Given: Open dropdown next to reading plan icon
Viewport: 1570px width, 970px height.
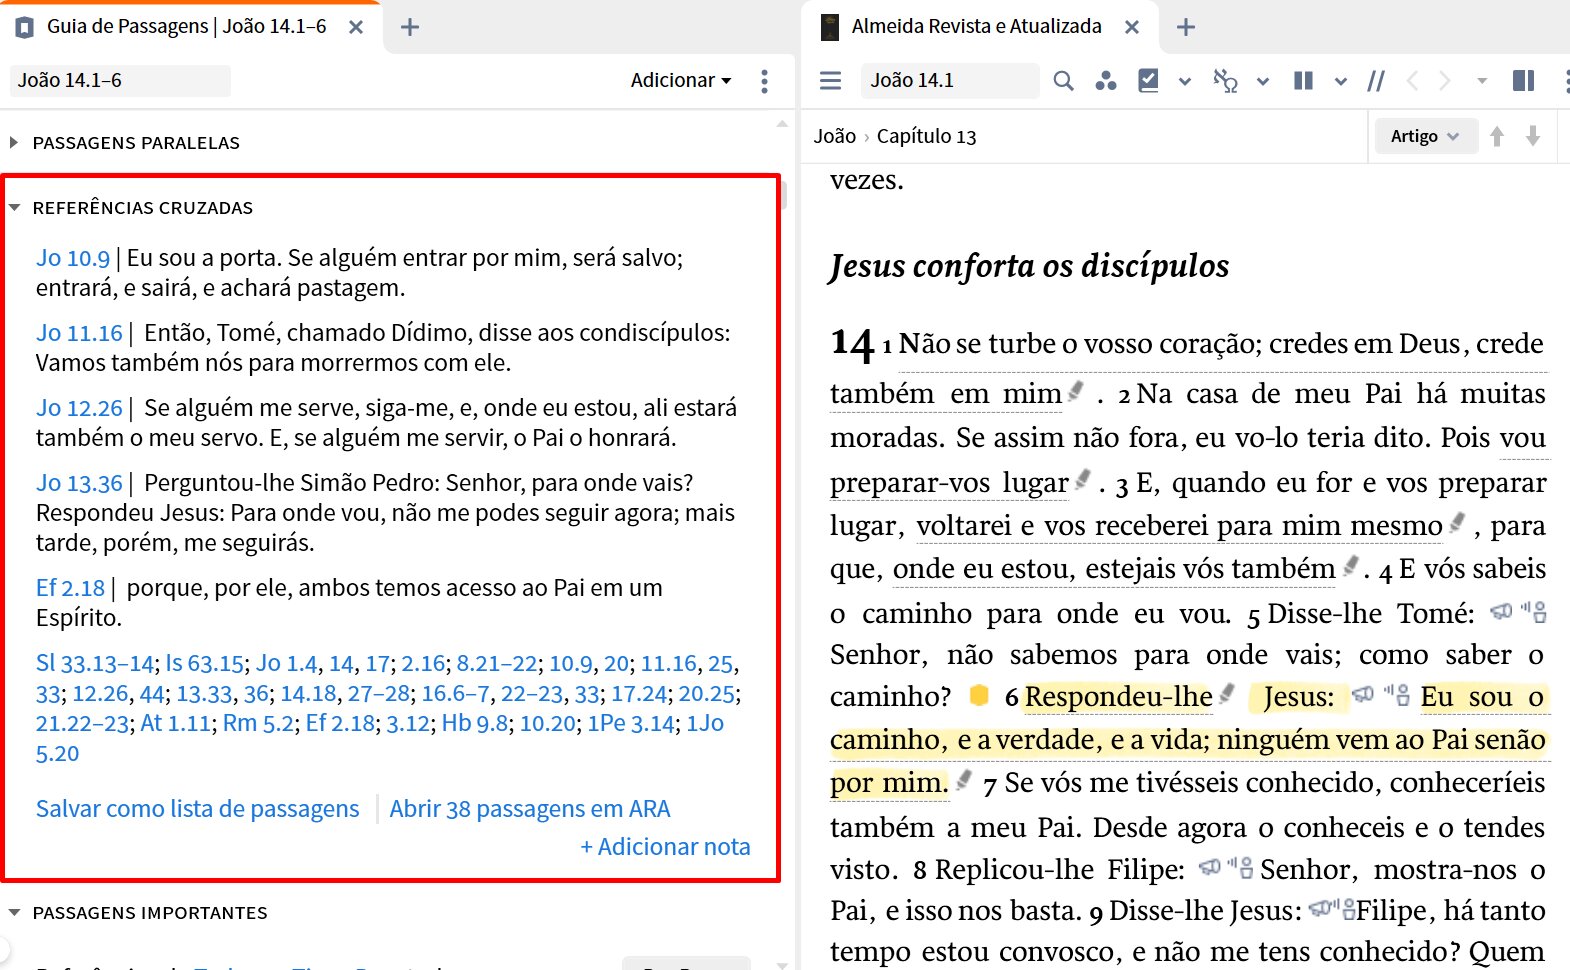Looking at the screenshot, I should pyautogui.click(x=1185, y=81).
